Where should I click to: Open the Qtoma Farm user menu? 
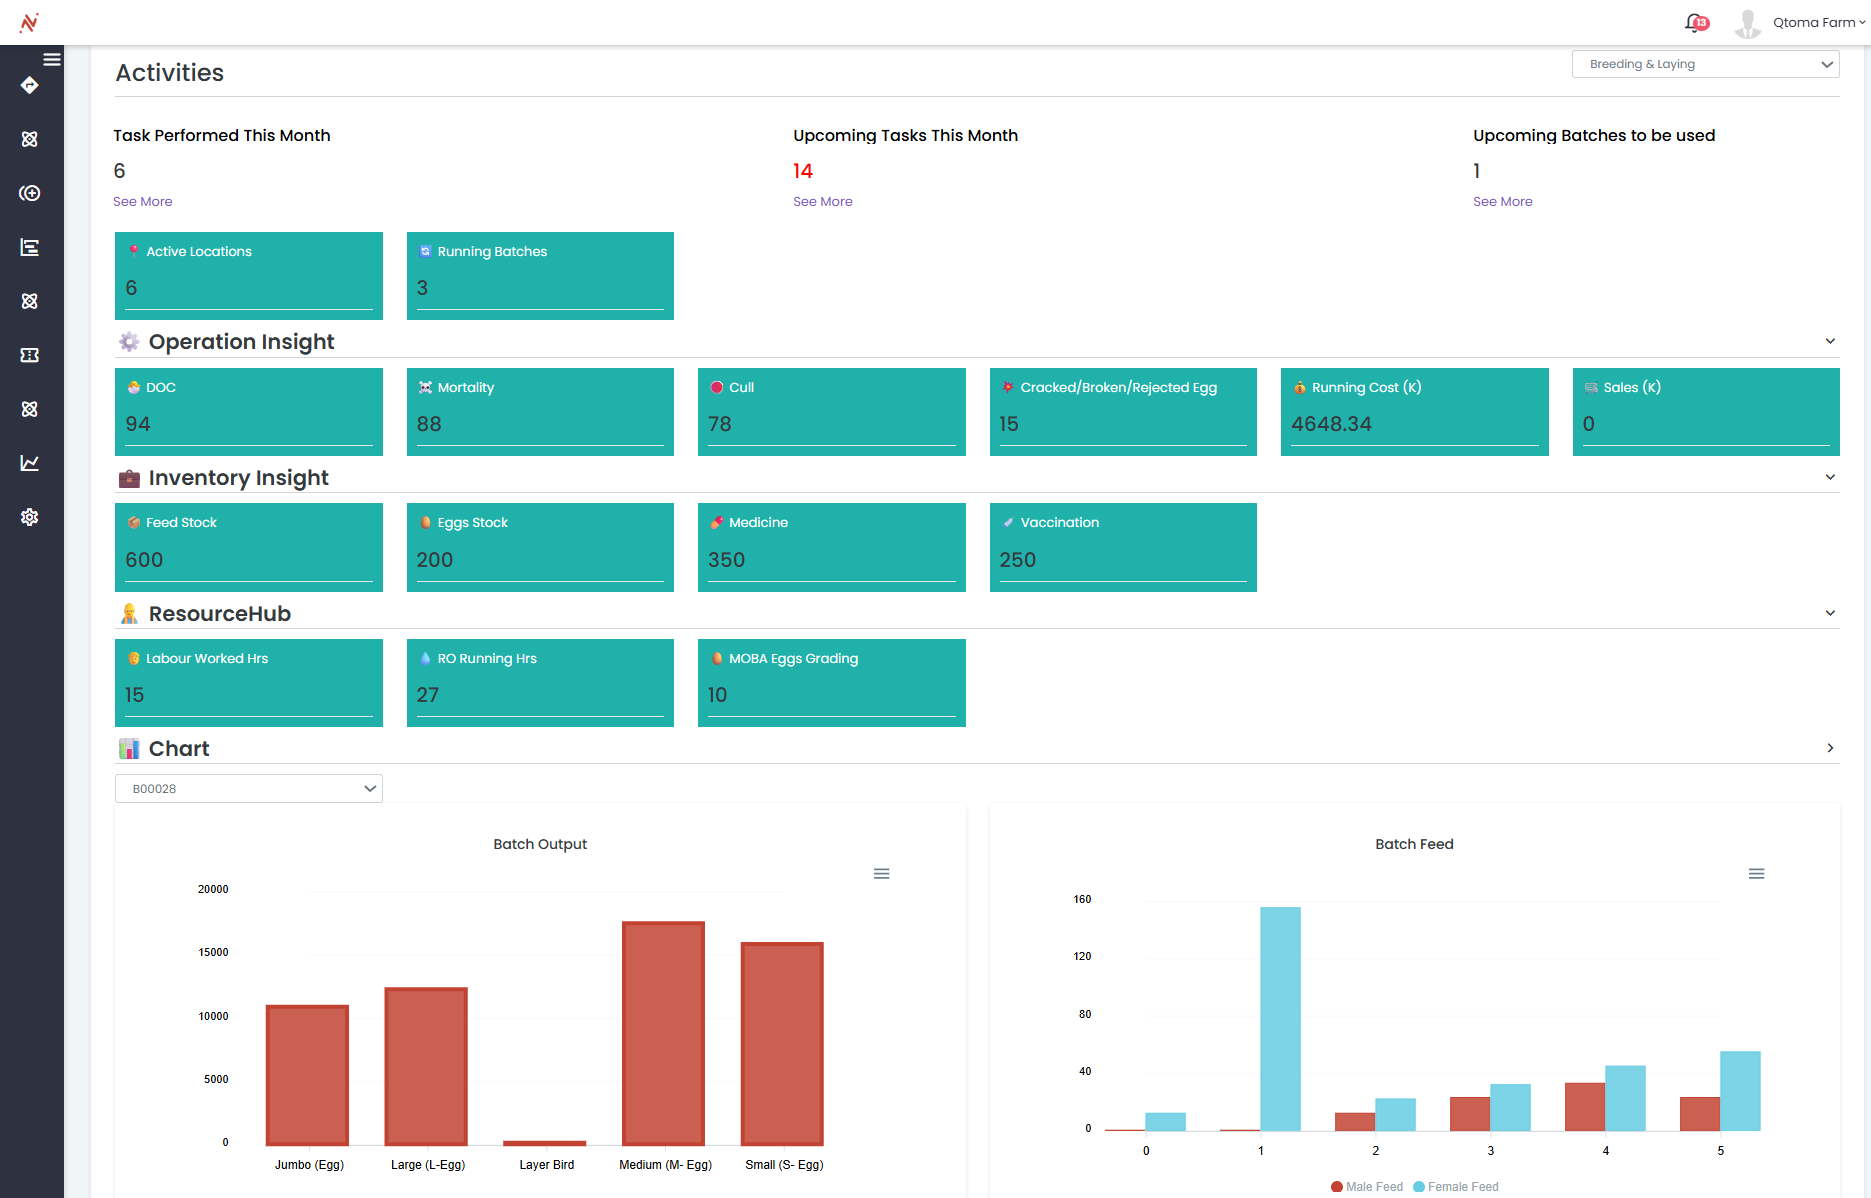click(x=1813, y=23)
